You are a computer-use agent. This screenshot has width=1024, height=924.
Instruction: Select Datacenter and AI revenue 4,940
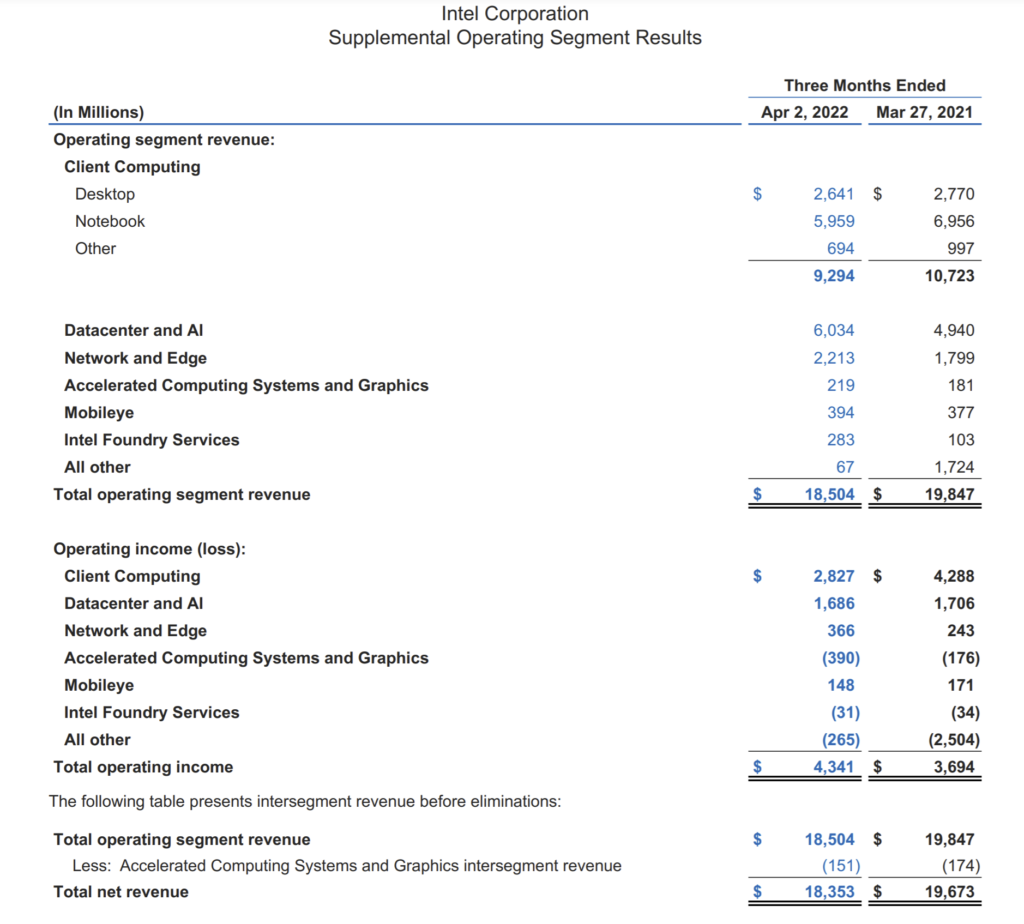click(953, 330)
